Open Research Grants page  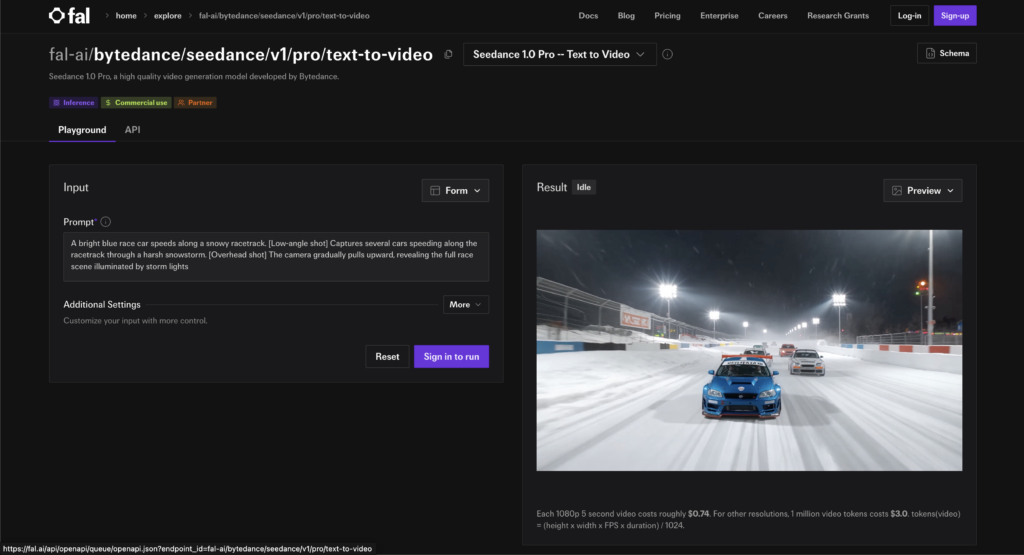838,16
